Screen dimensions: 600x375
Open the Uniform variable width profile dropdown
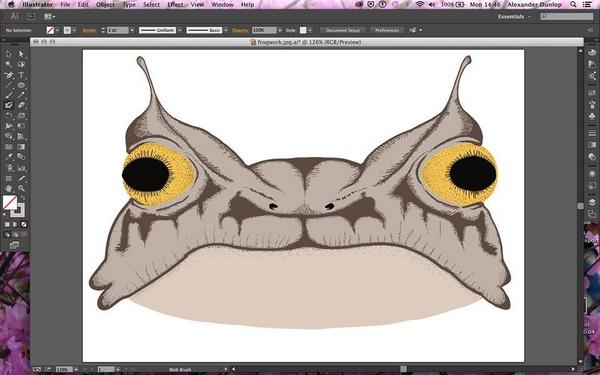(x=179, y=30)
